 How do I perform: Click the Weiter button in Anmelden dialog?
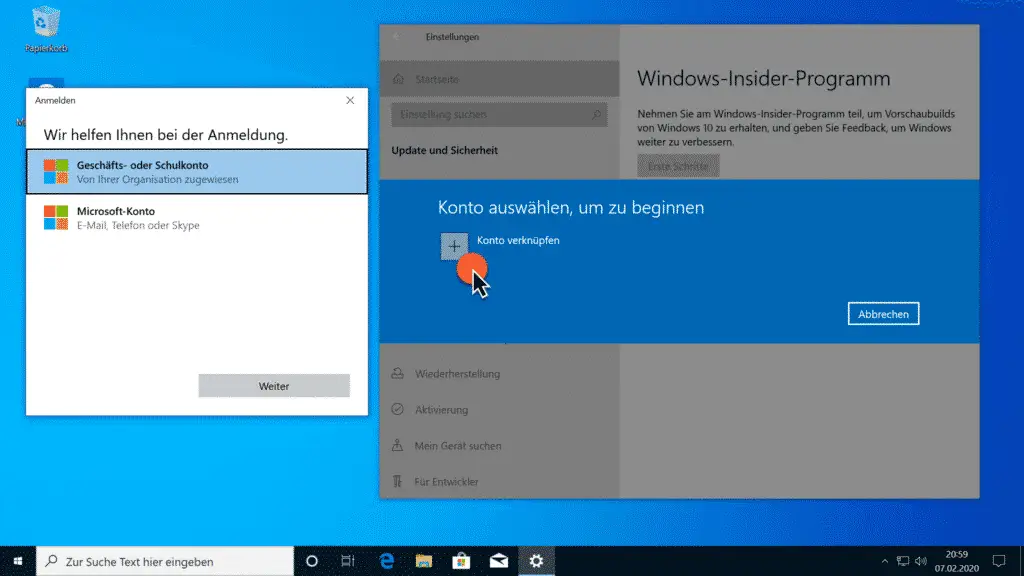(274, 386)
